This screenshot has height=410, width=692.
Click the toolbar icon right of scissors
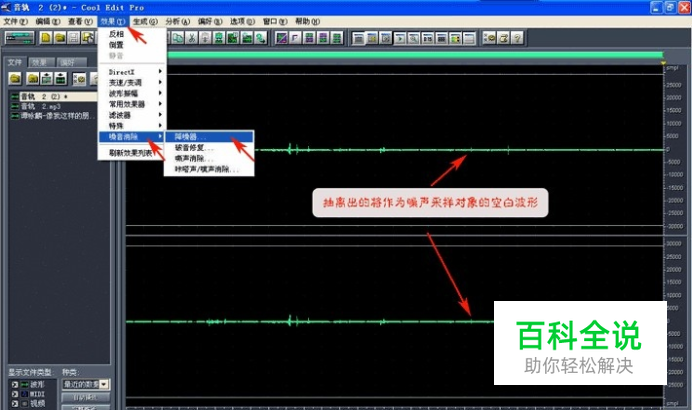pyautogui.click(x=205, y=38)
